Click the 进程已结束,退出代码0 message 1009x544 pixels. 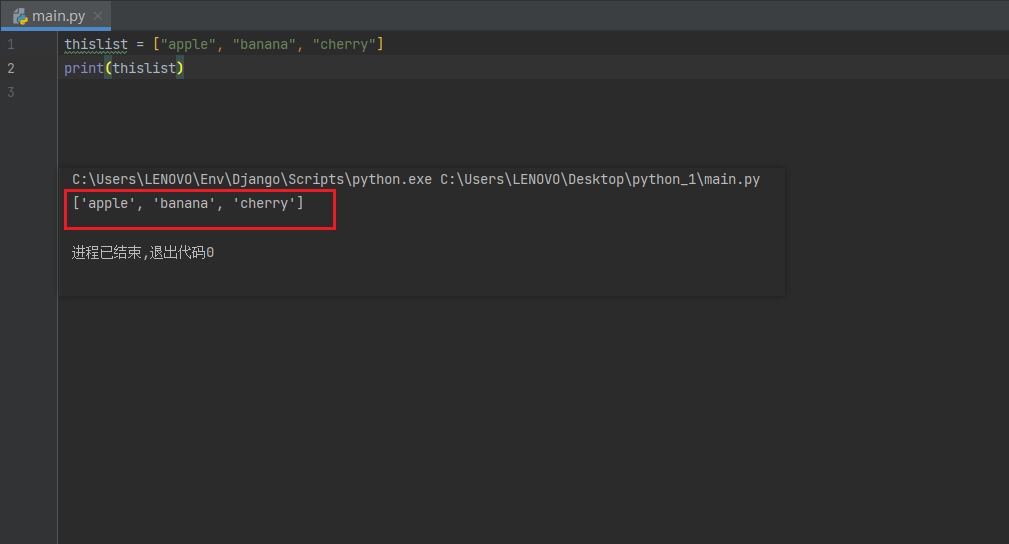(143, 252)
